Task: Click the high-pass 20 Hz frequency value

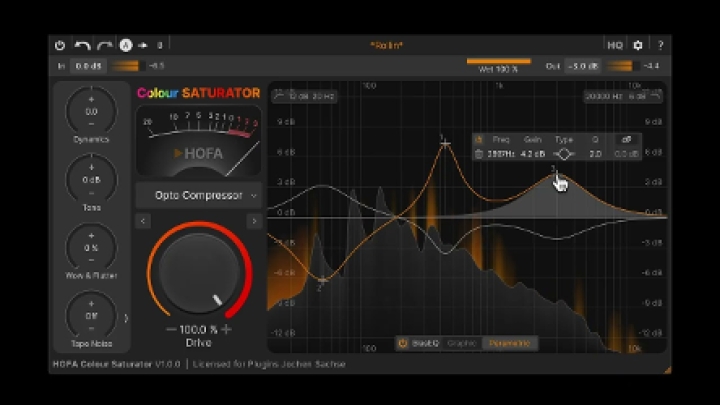Action: coord(323,96)
